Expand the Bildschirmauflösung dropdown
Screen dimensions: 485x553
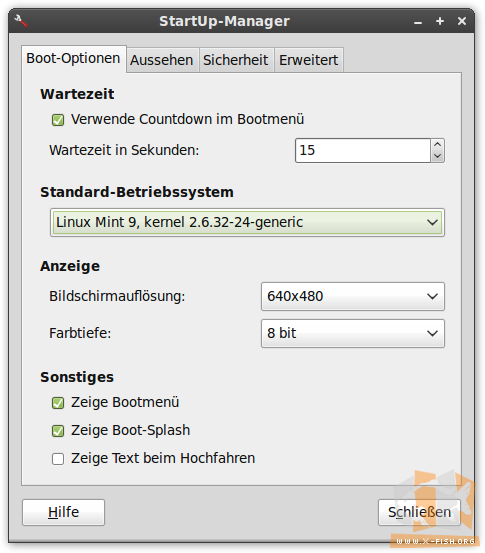pos(353,296)
